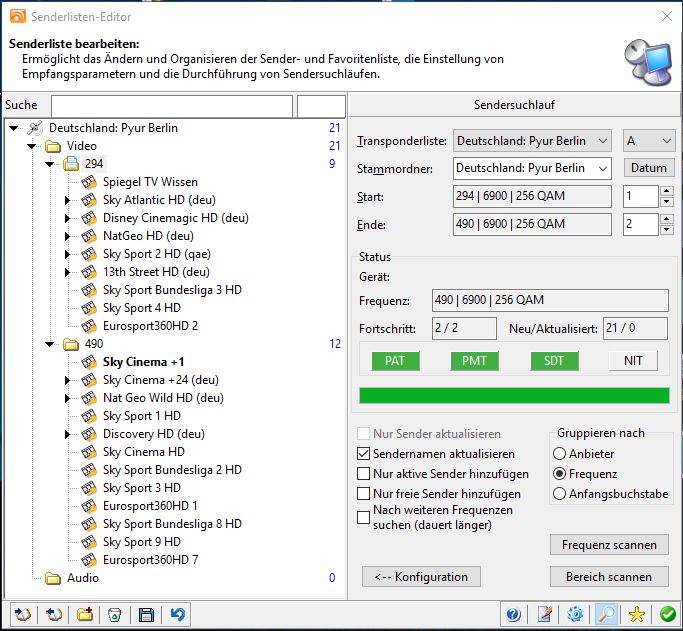Select Sky Cinema +1 in the channel tree
683x631 pixels.
143,362
